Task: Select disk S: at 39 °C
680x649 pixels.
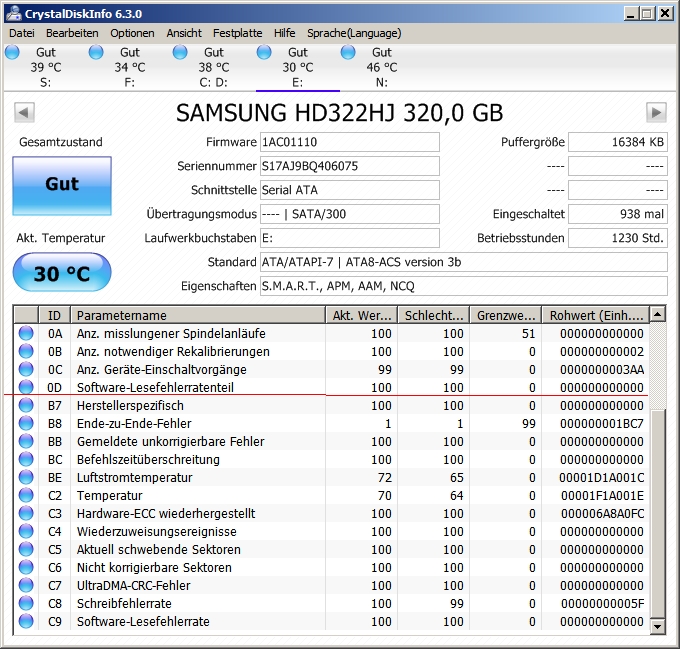Action: point(46,67)
